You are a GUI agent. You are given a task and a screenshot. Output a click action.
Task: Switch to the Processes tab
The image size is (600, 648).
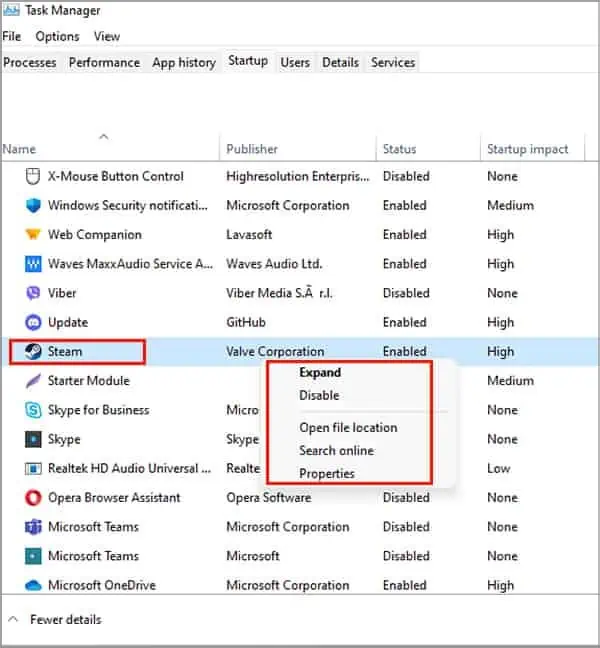30,62
